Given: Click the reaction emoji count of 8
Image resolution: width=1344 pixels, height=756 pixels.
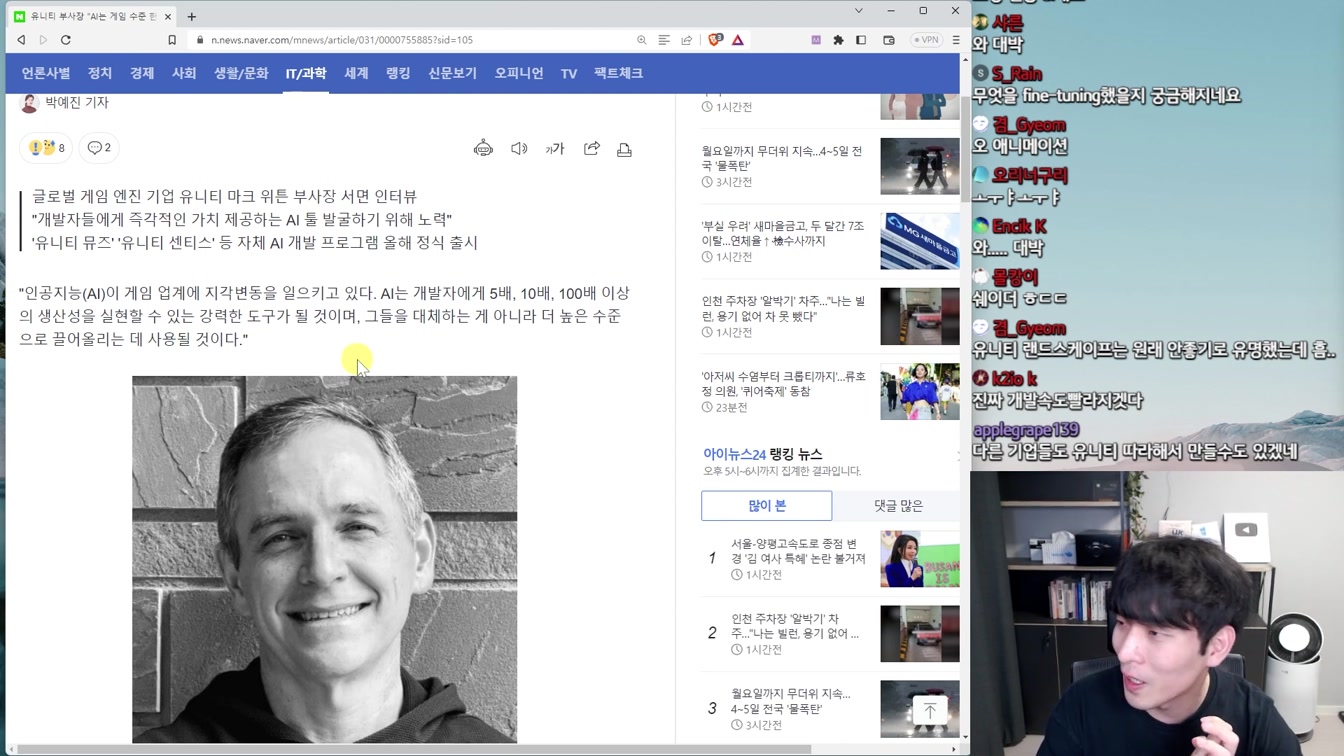Looking at the screenshot, I should click(x=46, y=148).
